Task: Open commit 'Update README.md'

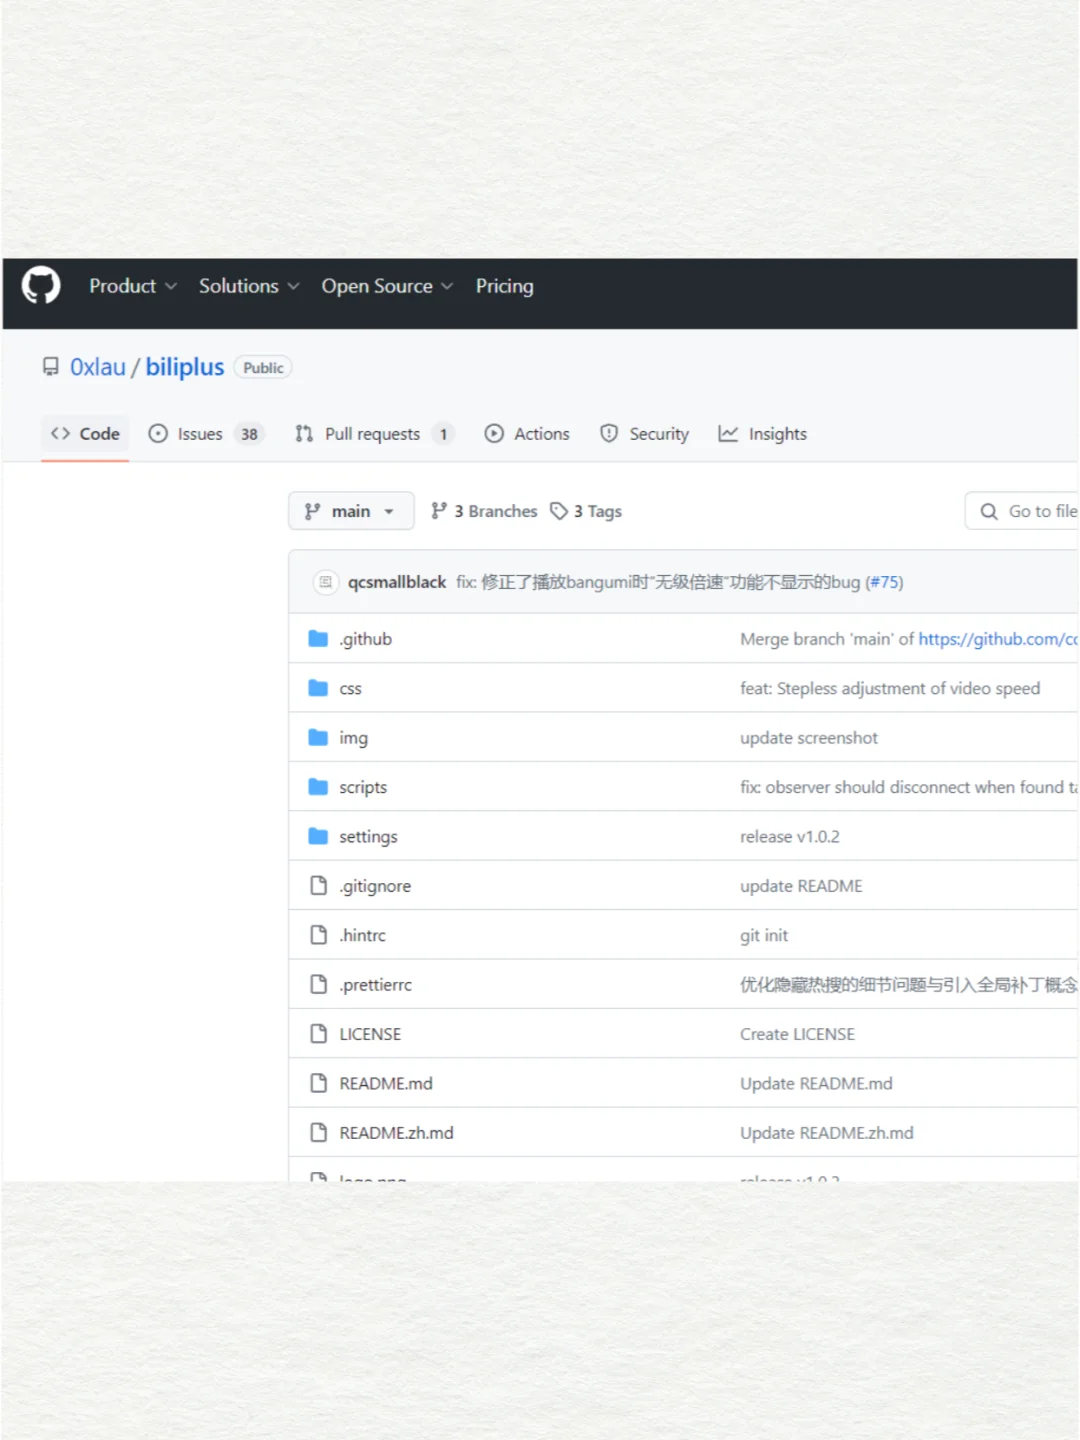Action: point(816,1084)
